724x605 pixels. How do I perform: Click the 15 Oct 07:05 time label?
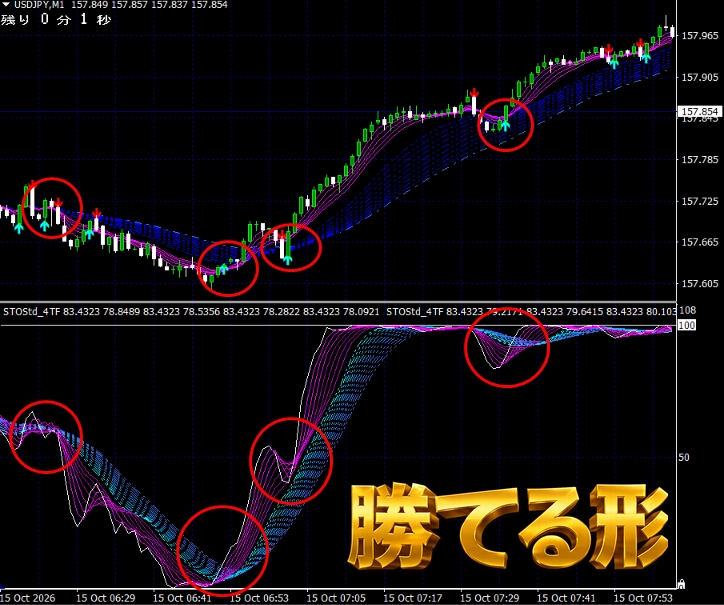[x=336, y=598]
